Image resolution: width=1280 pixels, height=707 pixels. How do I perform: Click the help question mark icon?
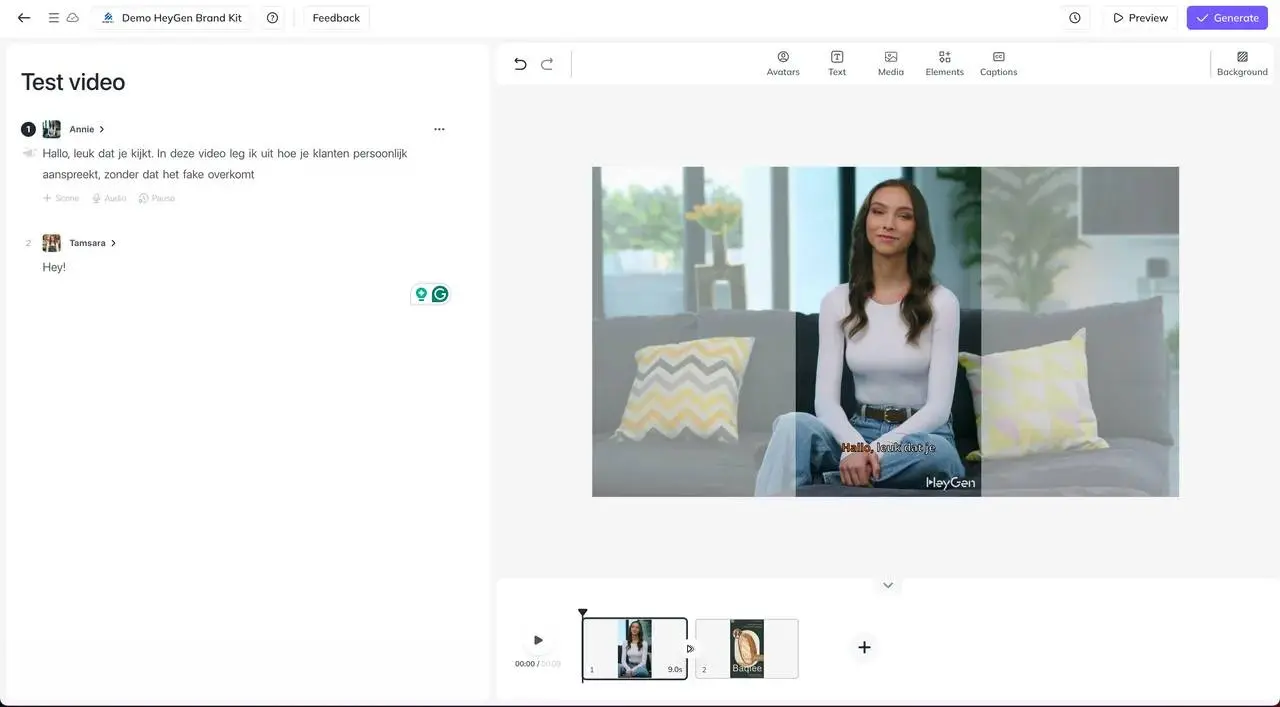(272, 18)
